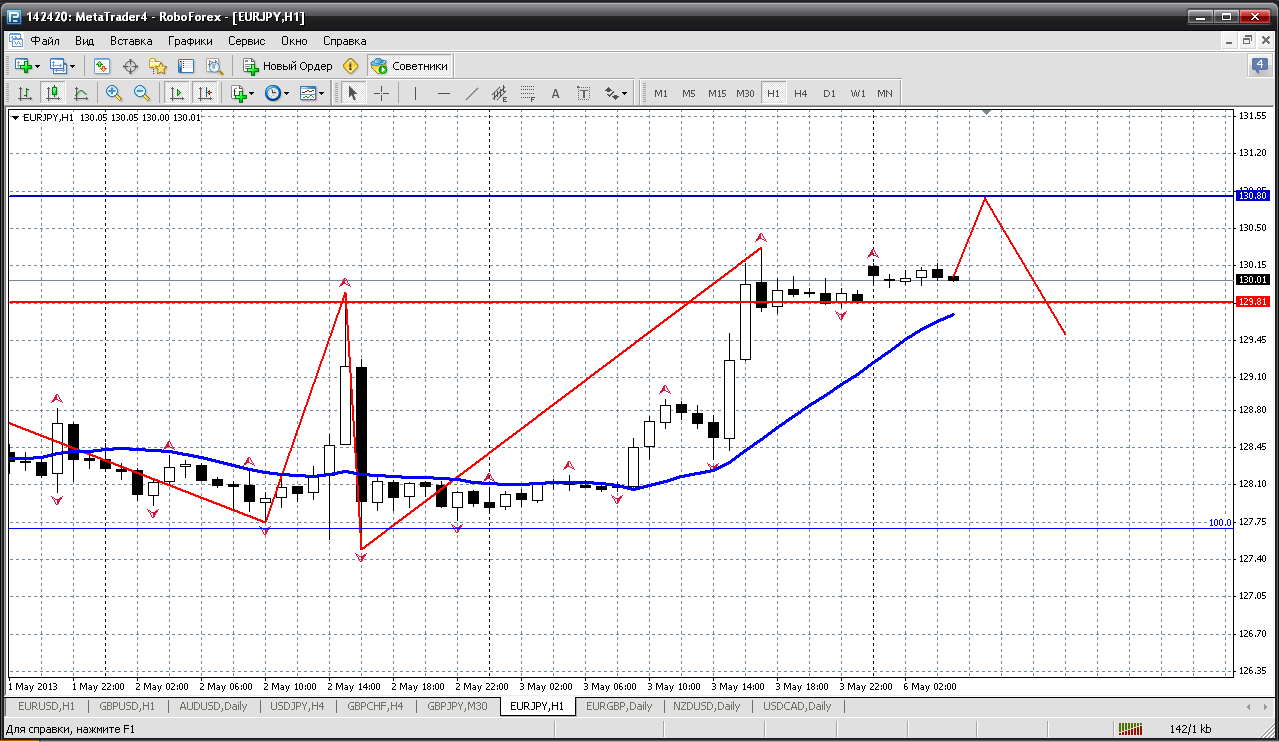The height and width of the screenshot is (742, 1279).
Task: Select the Fibonacci Retracement tool
Action: 528,93
